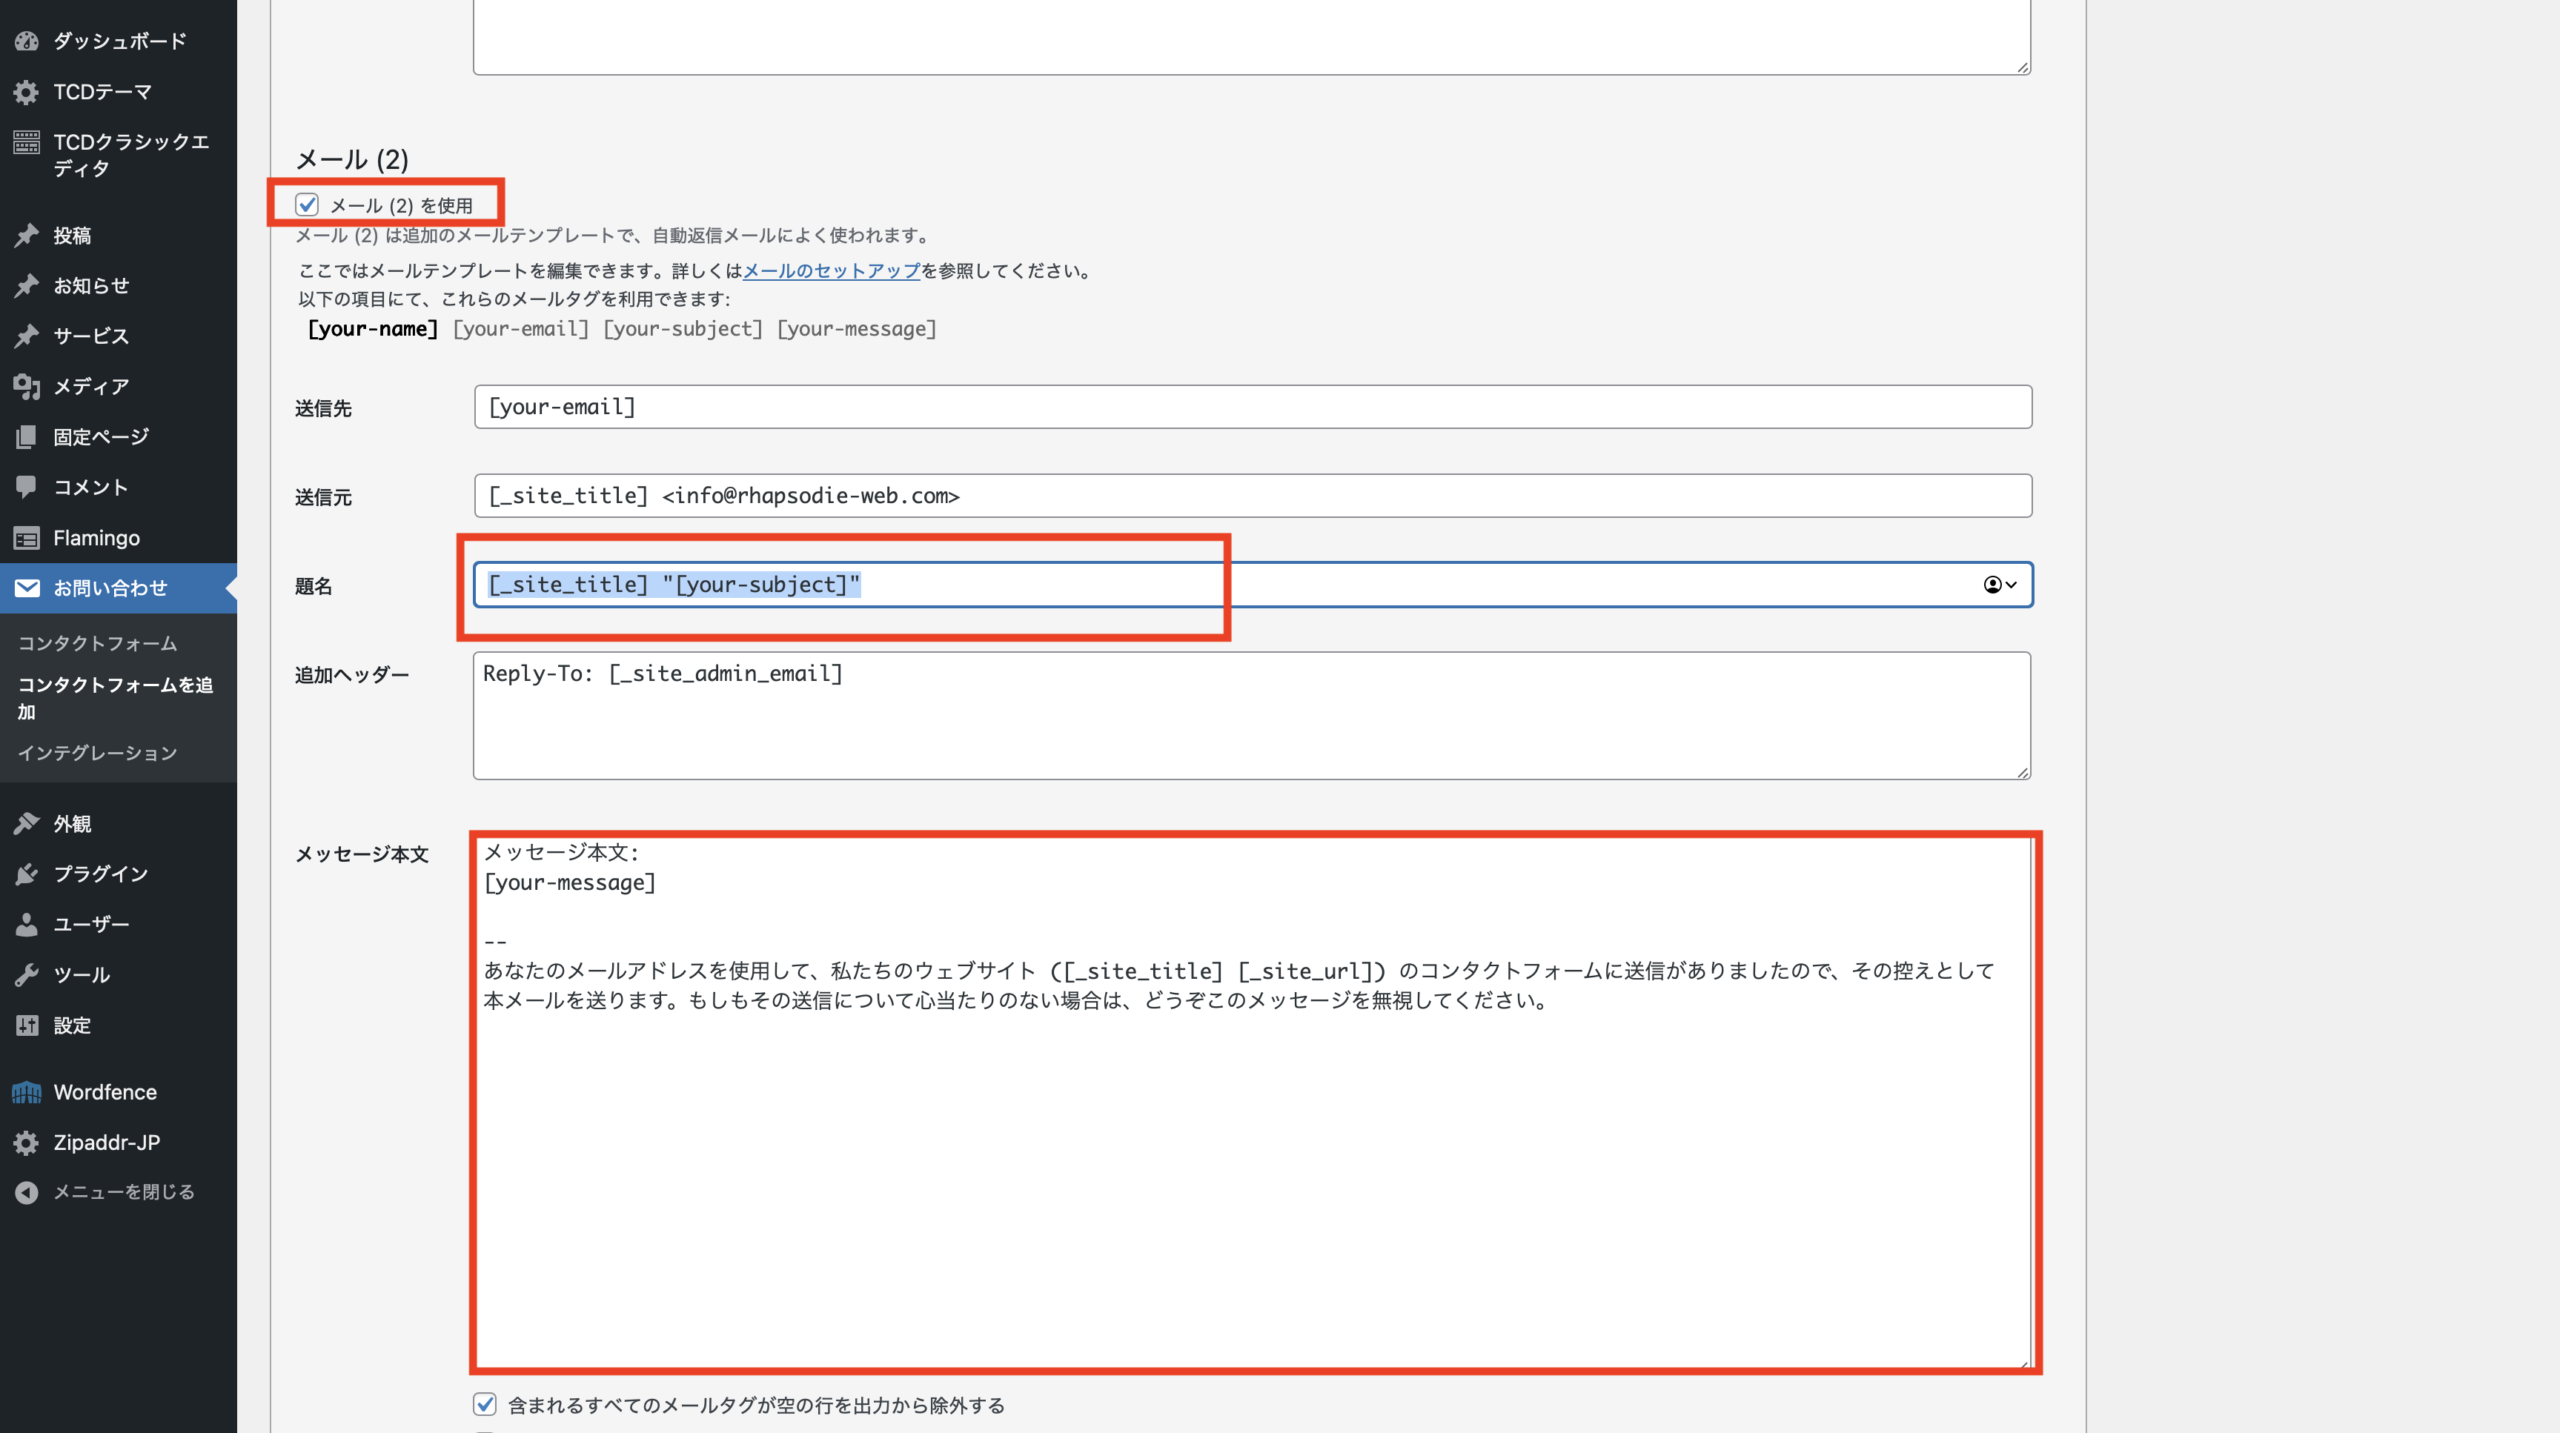
Task: Click the Dashboard gauge icon in sidebar
Action: [27, 41]
